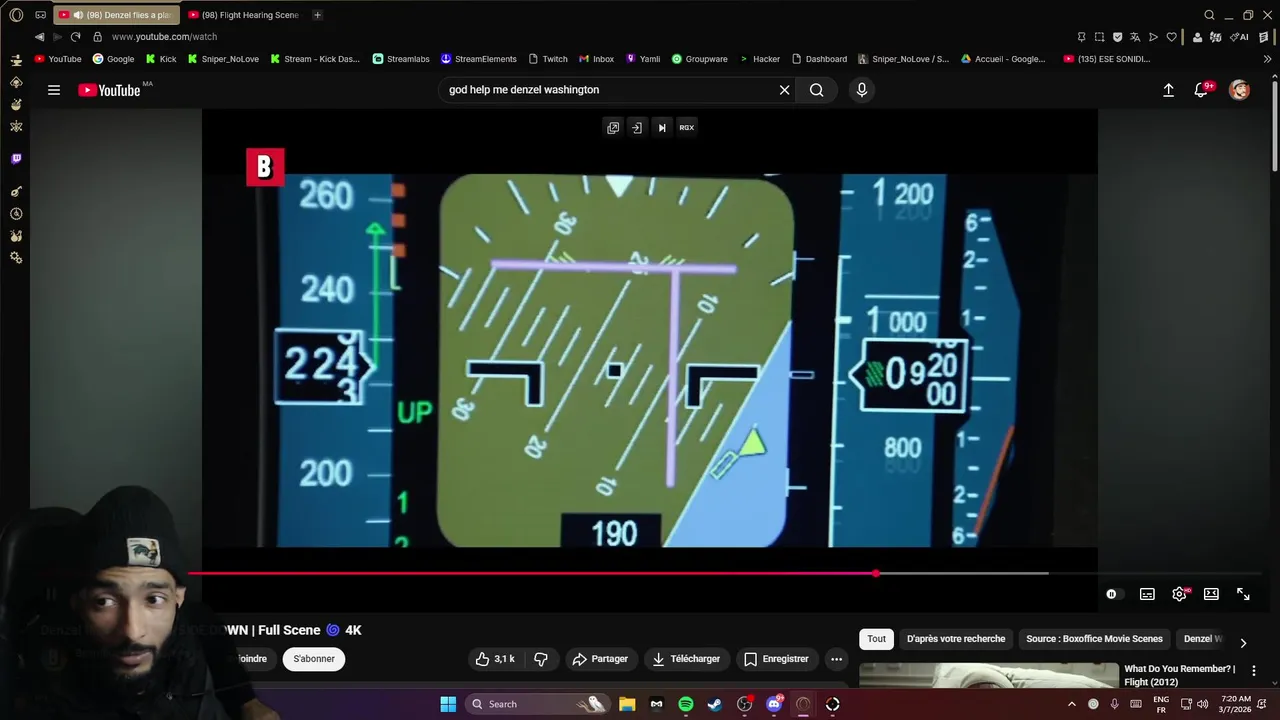Open the browser search tabs magnifier
This screenshot has width=1280, height=720.
pos(1209,15)
